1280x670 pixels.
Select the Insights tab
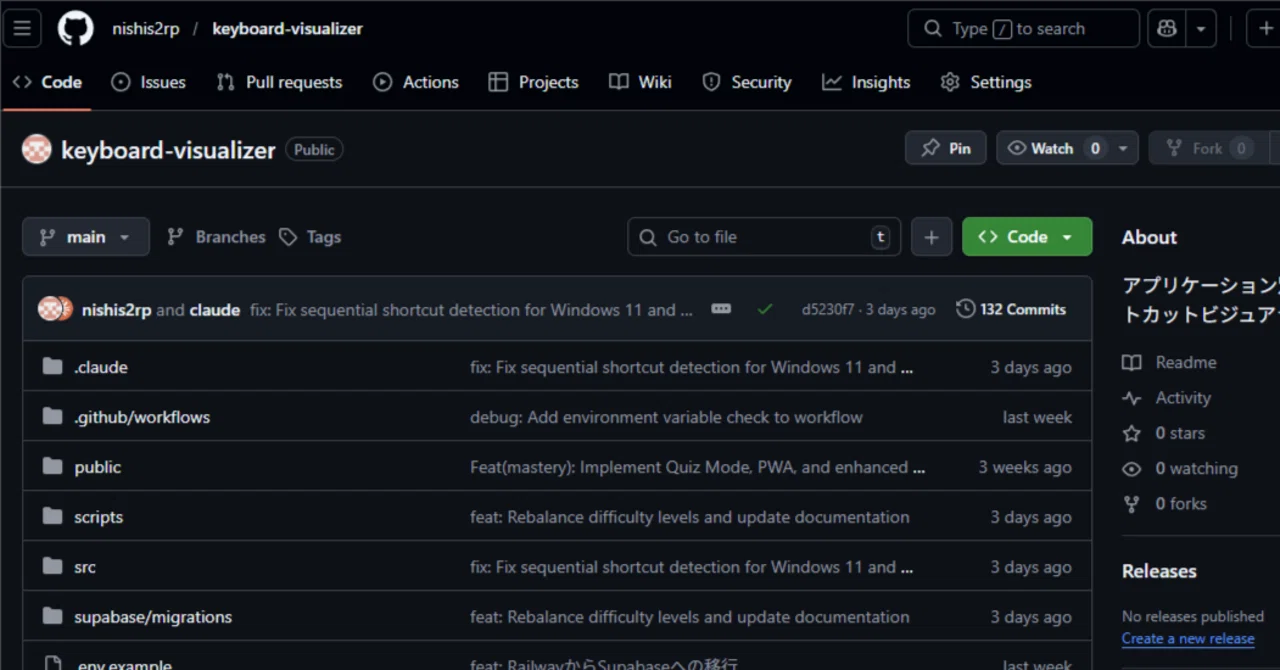[x=866, y=82]
